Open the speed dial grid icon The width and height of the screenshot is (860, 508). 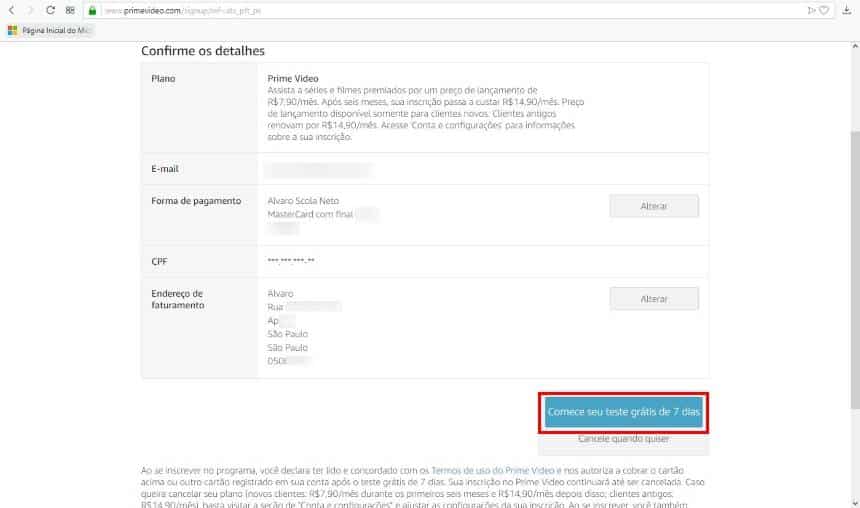(x=70, y=10)
